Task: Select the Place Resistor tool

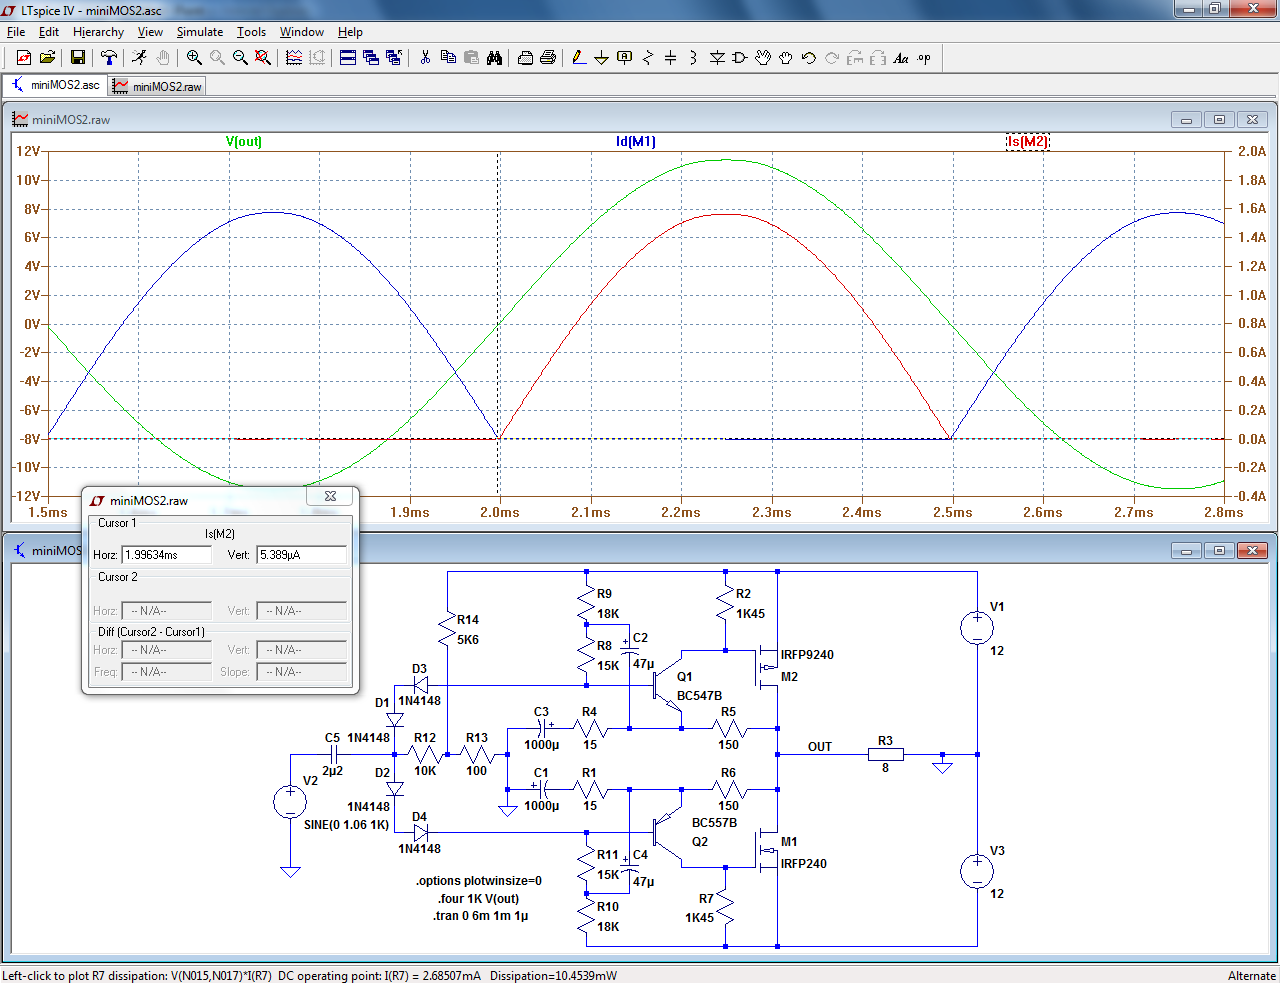Action: click(648, 58)
